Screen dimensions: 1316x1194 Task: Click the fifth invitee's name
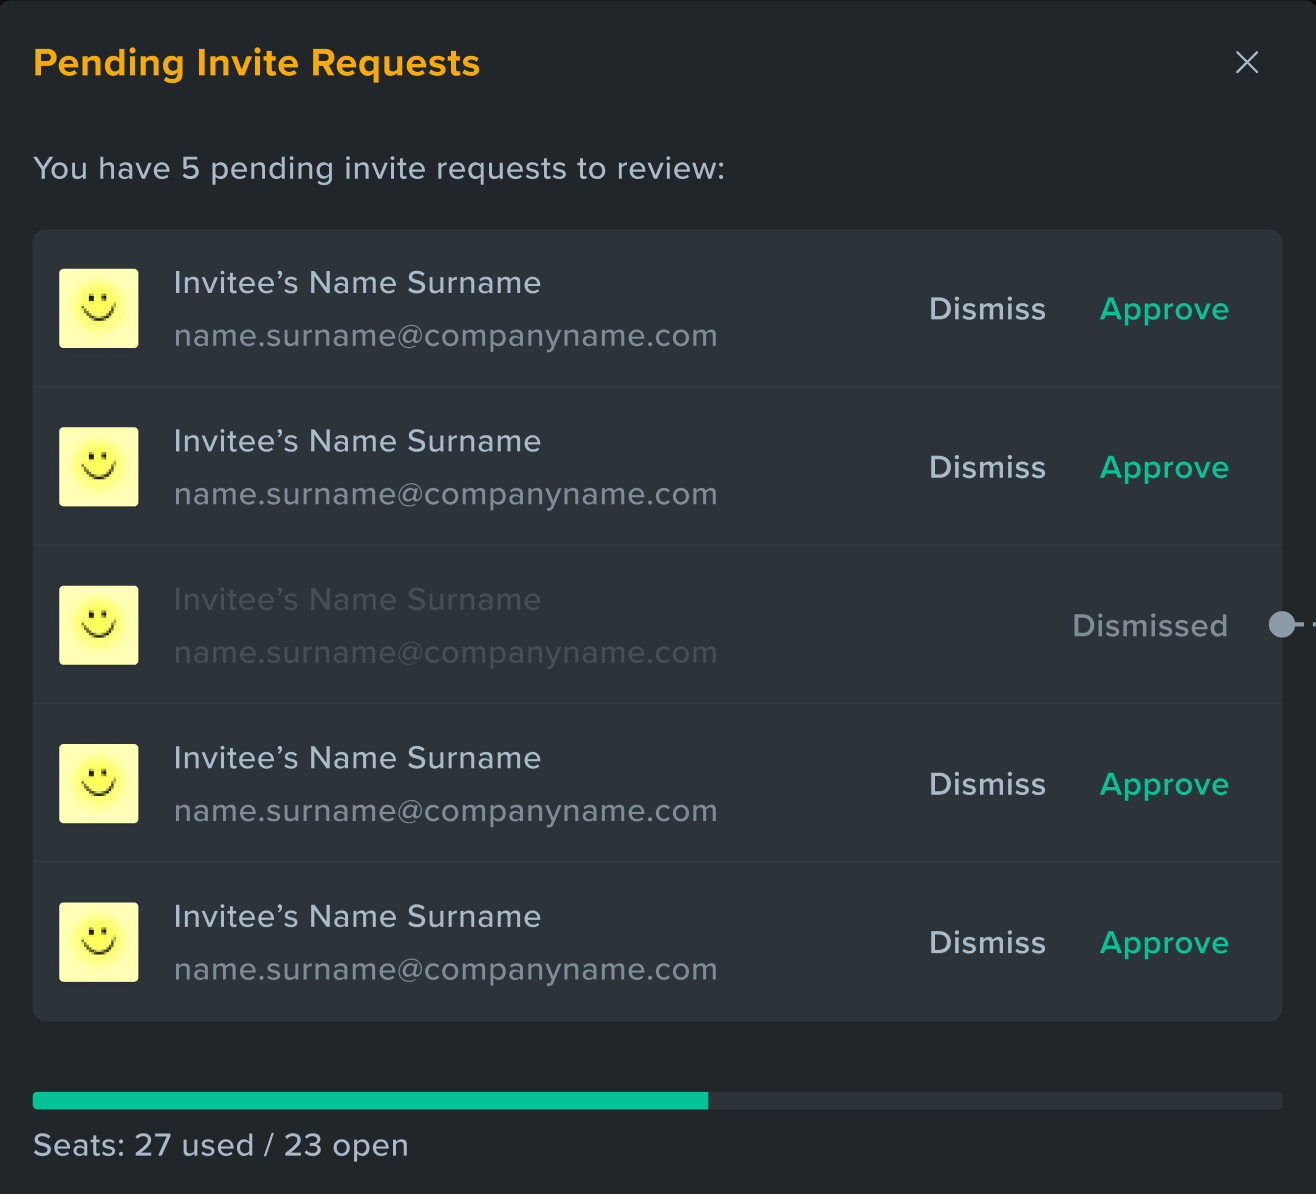pos(357,916)
